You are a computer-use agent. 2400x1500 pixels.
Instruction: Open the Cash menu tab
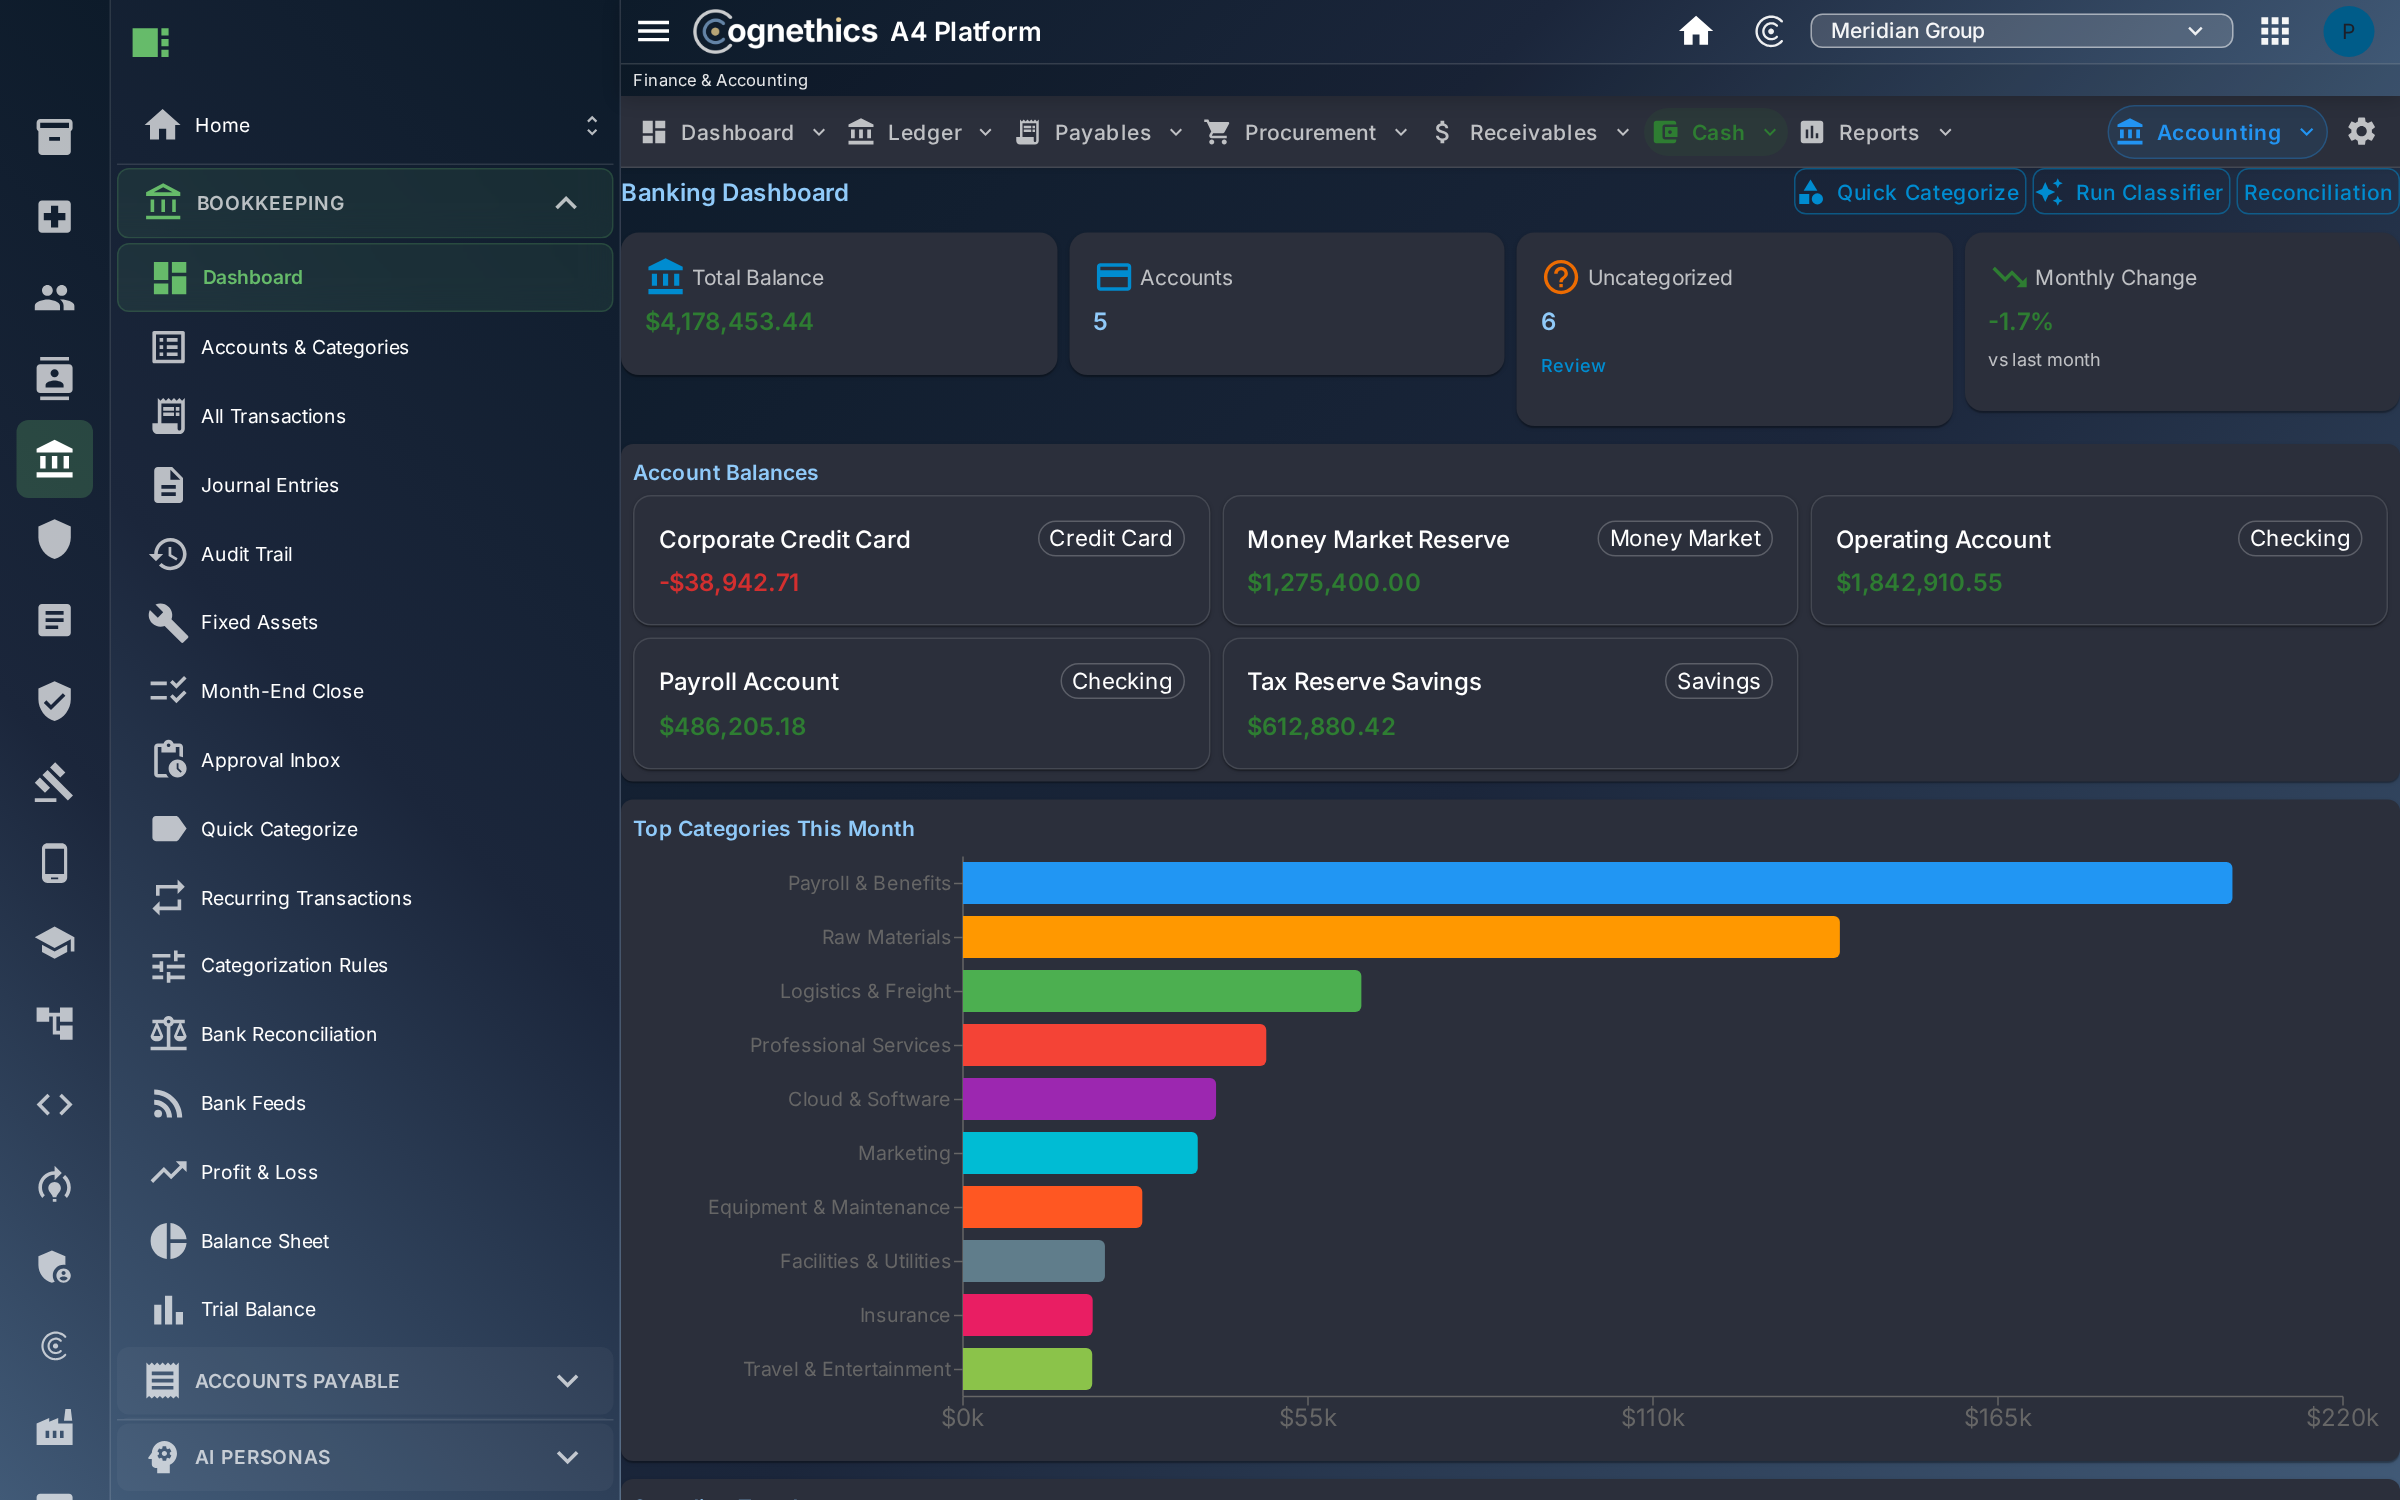tap(1716, 132)
